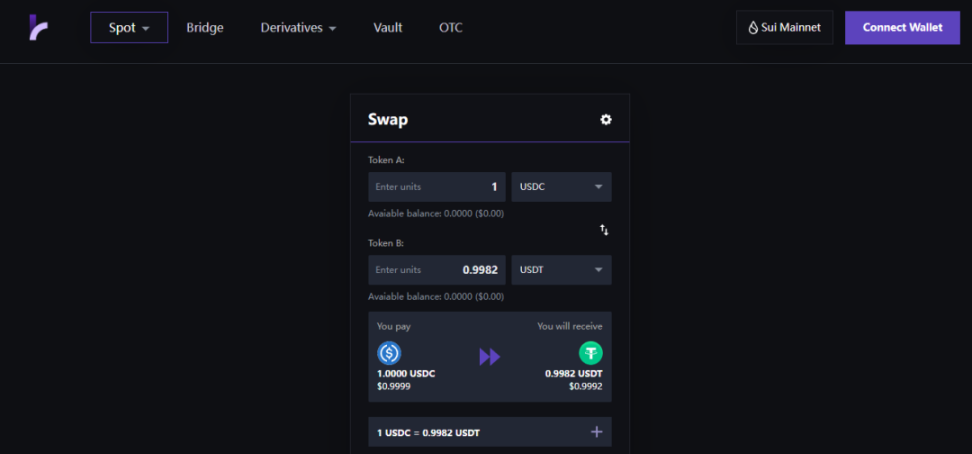
Task: Open the USDT token selector dropdown
Action: point(561,270)
